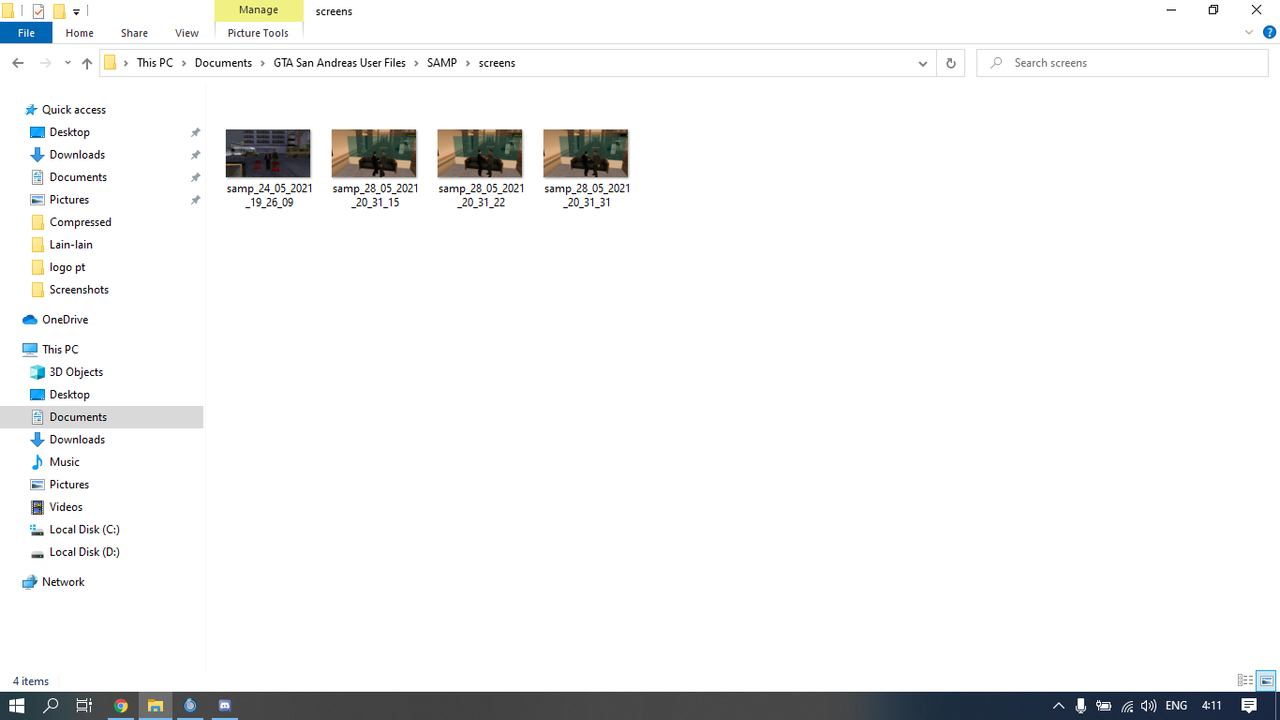1280x720 pixels.
Task: Click Documents in the address path
Action: [223, 63]
